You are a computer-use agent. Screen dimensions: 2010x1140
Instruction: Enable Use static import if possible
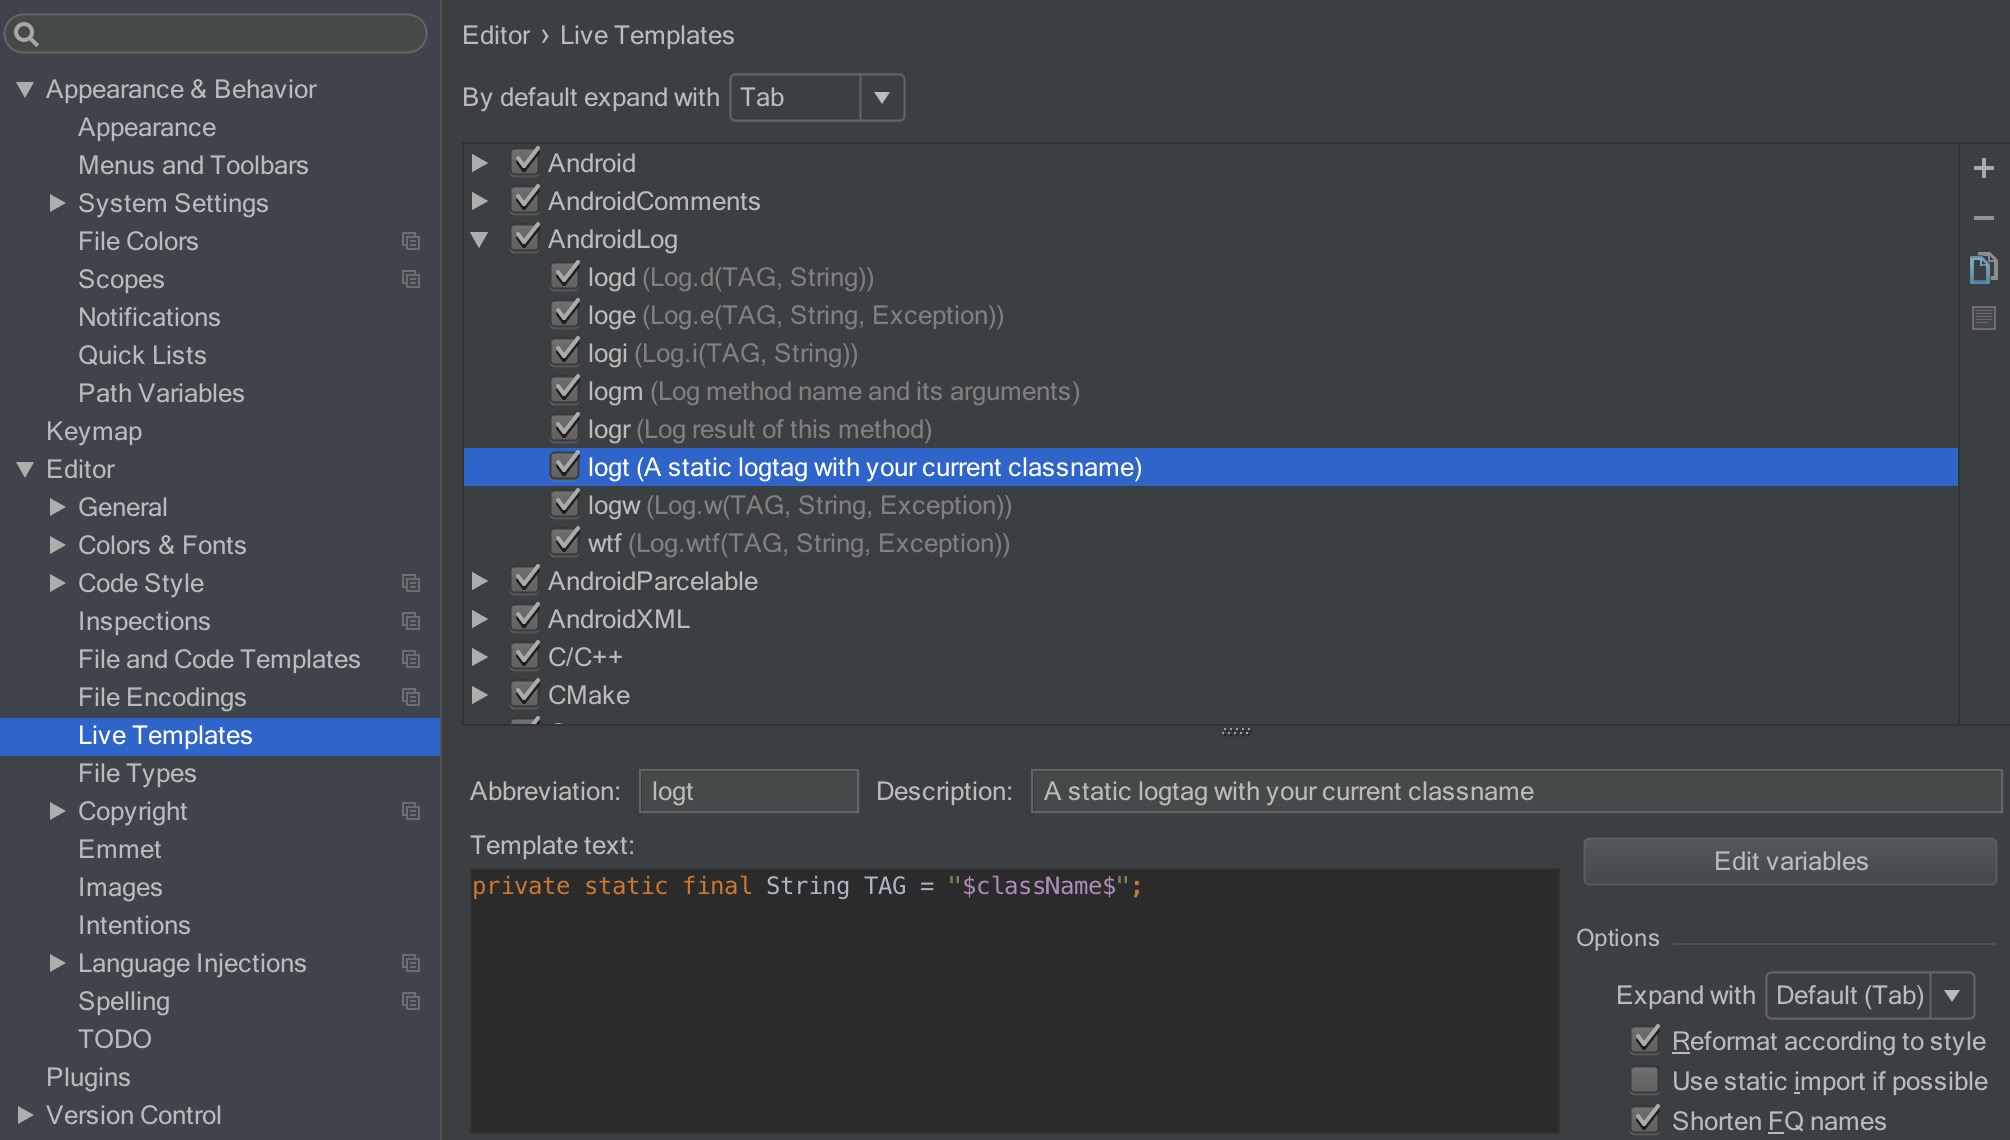point(1645,1081)
